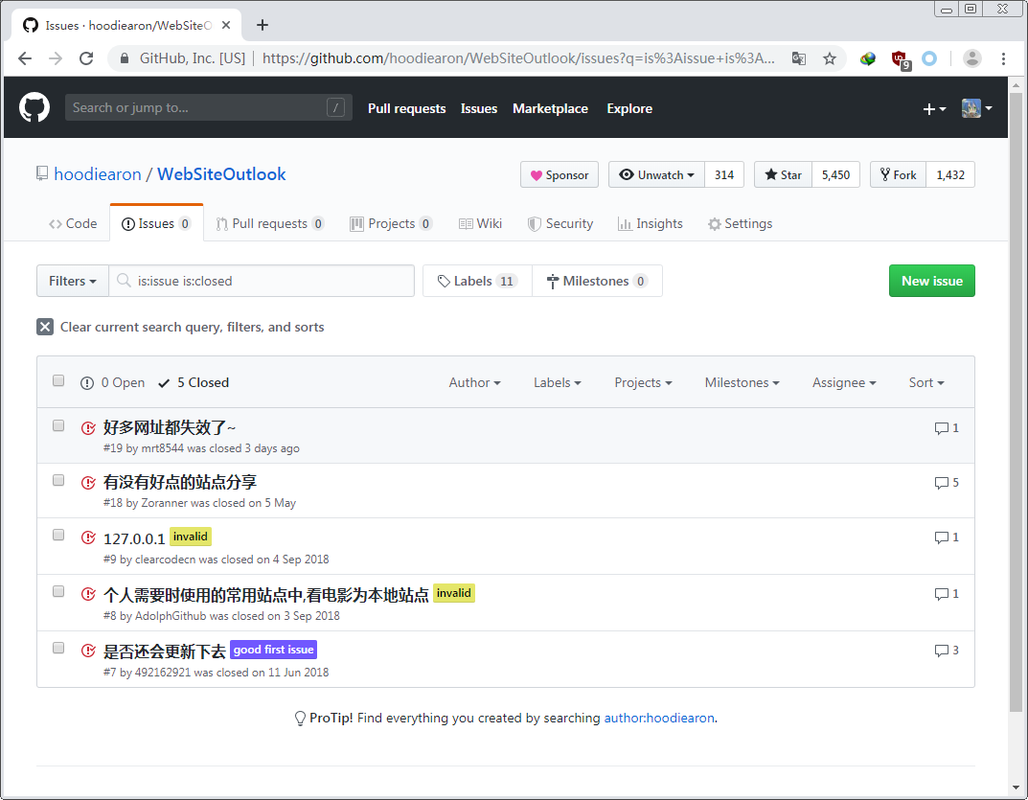Expand the plus create-new dropdown
Image resolution: width=1028 pixels, height=800 pixels.
click(934, 109)
